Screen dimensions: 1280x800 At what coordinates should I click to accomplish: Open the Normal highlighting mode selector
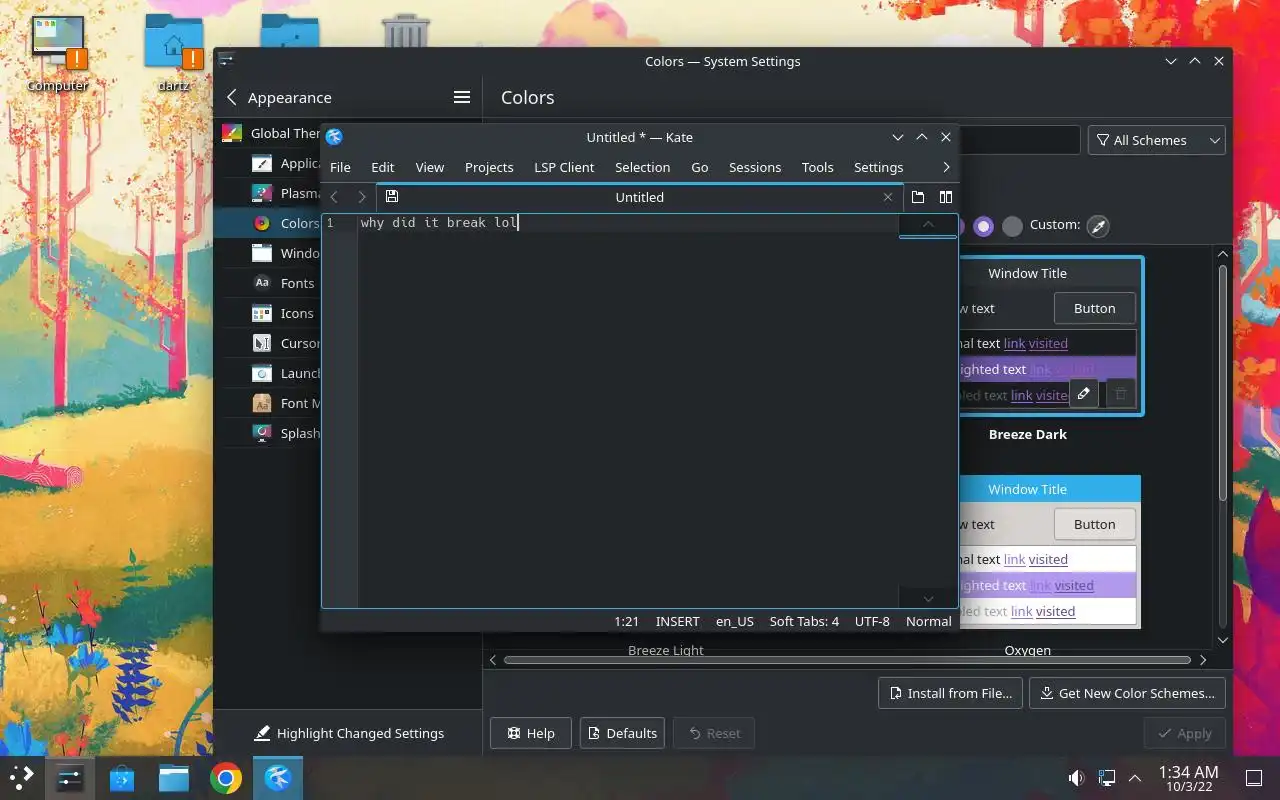[x=929, y=621]
